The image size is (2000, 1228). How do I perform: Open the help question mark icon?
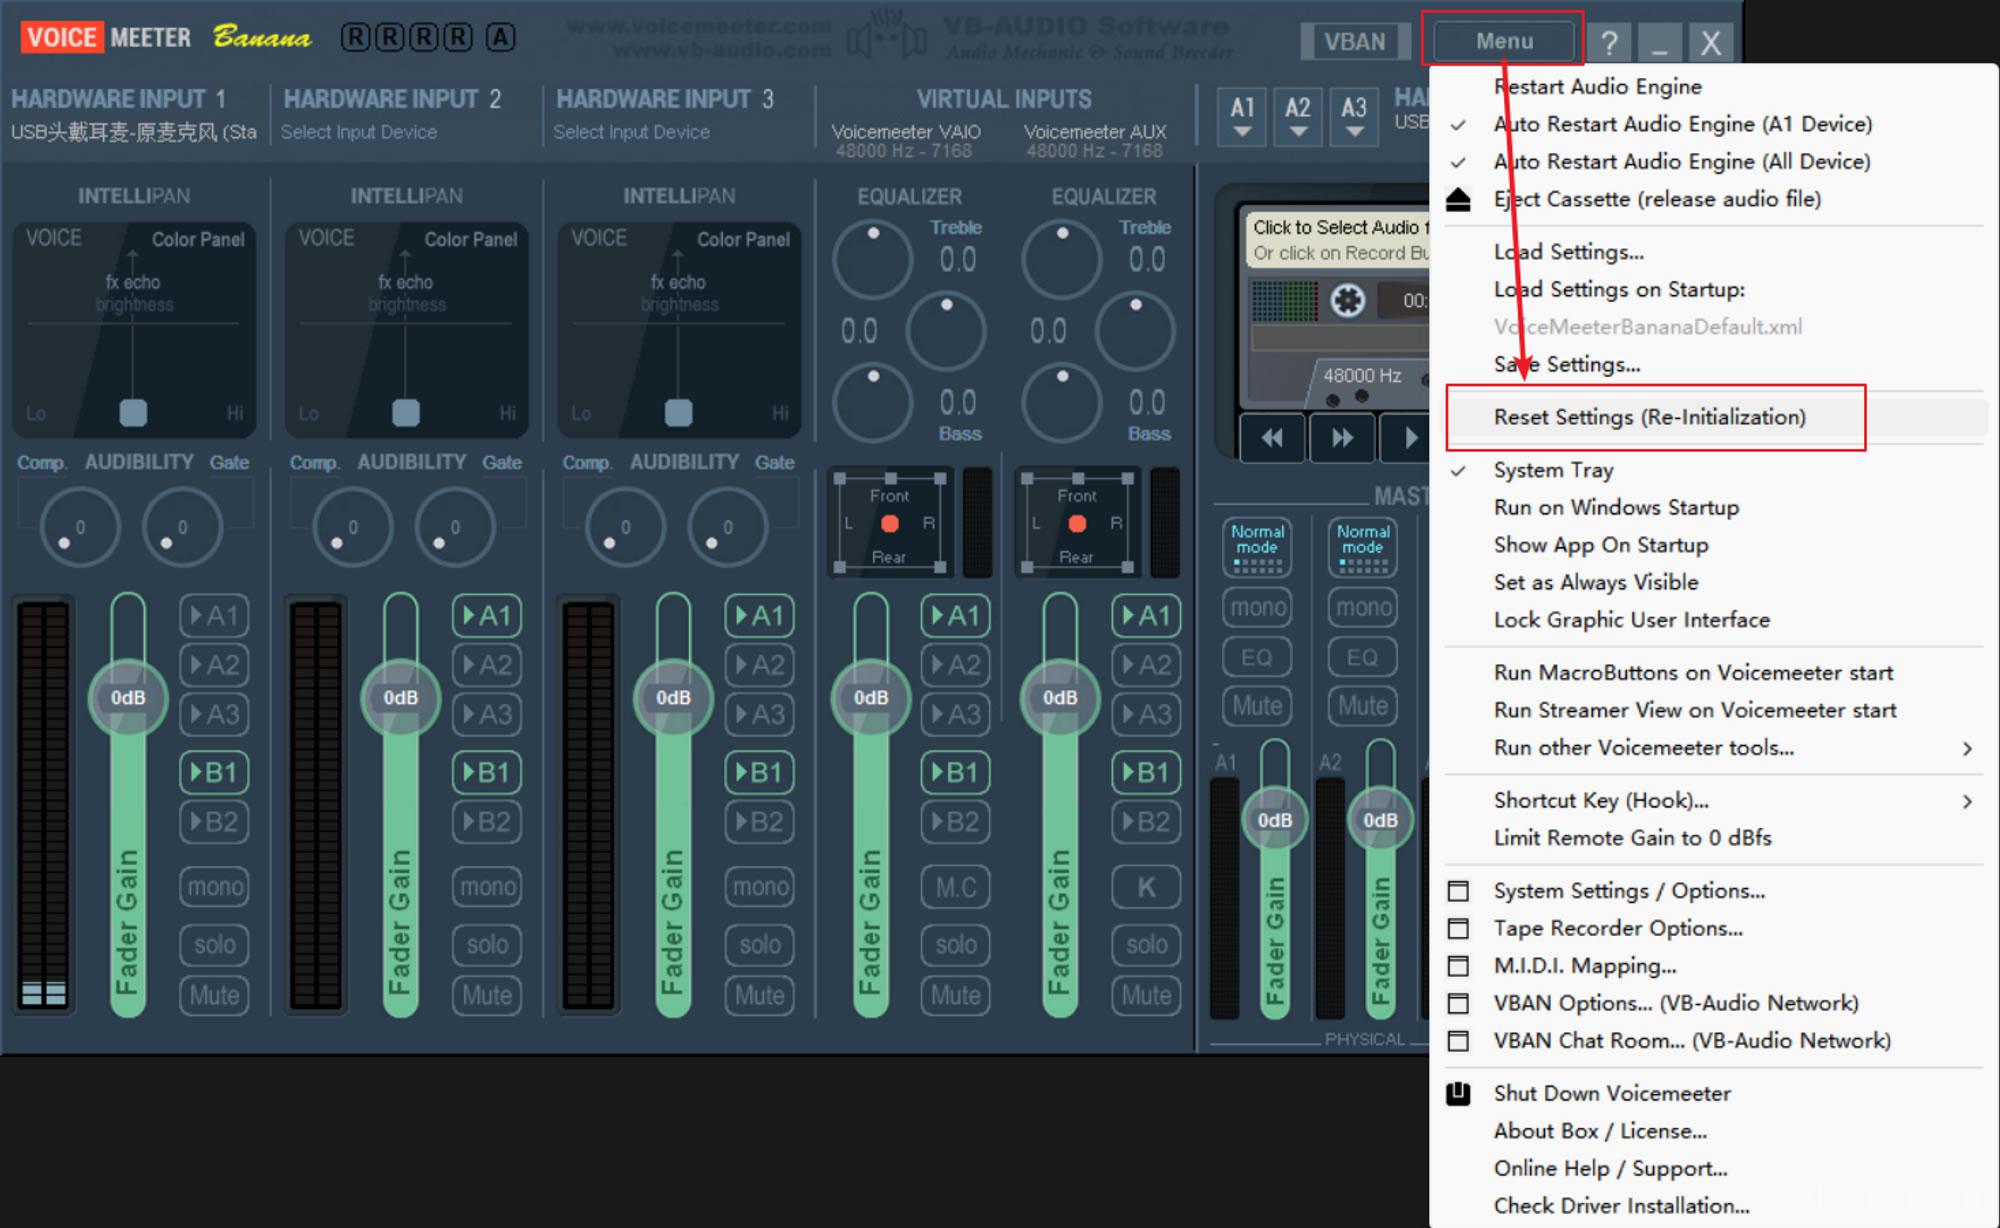tap(1610, 42)
